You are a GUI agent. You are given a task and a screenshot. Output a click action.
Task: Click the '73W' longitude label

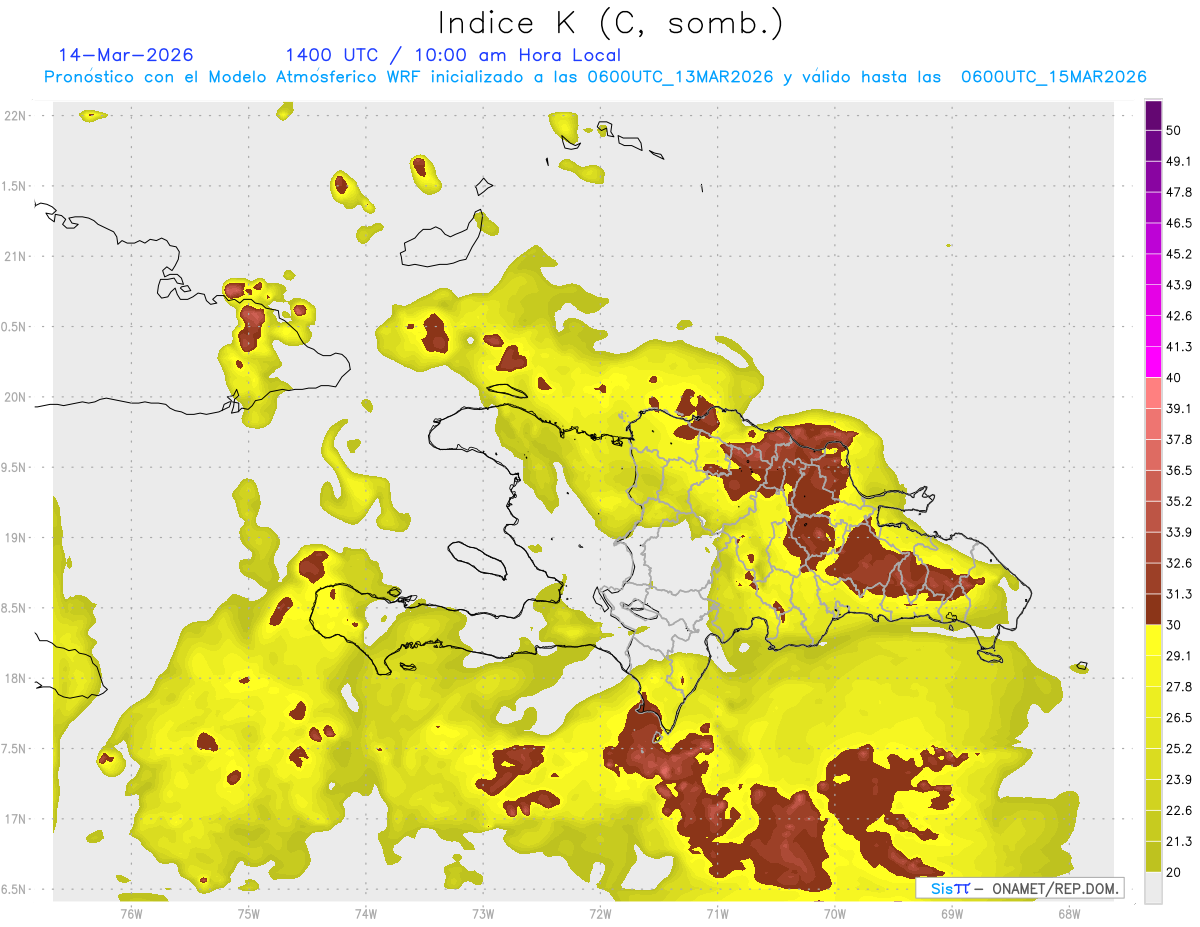483,913
